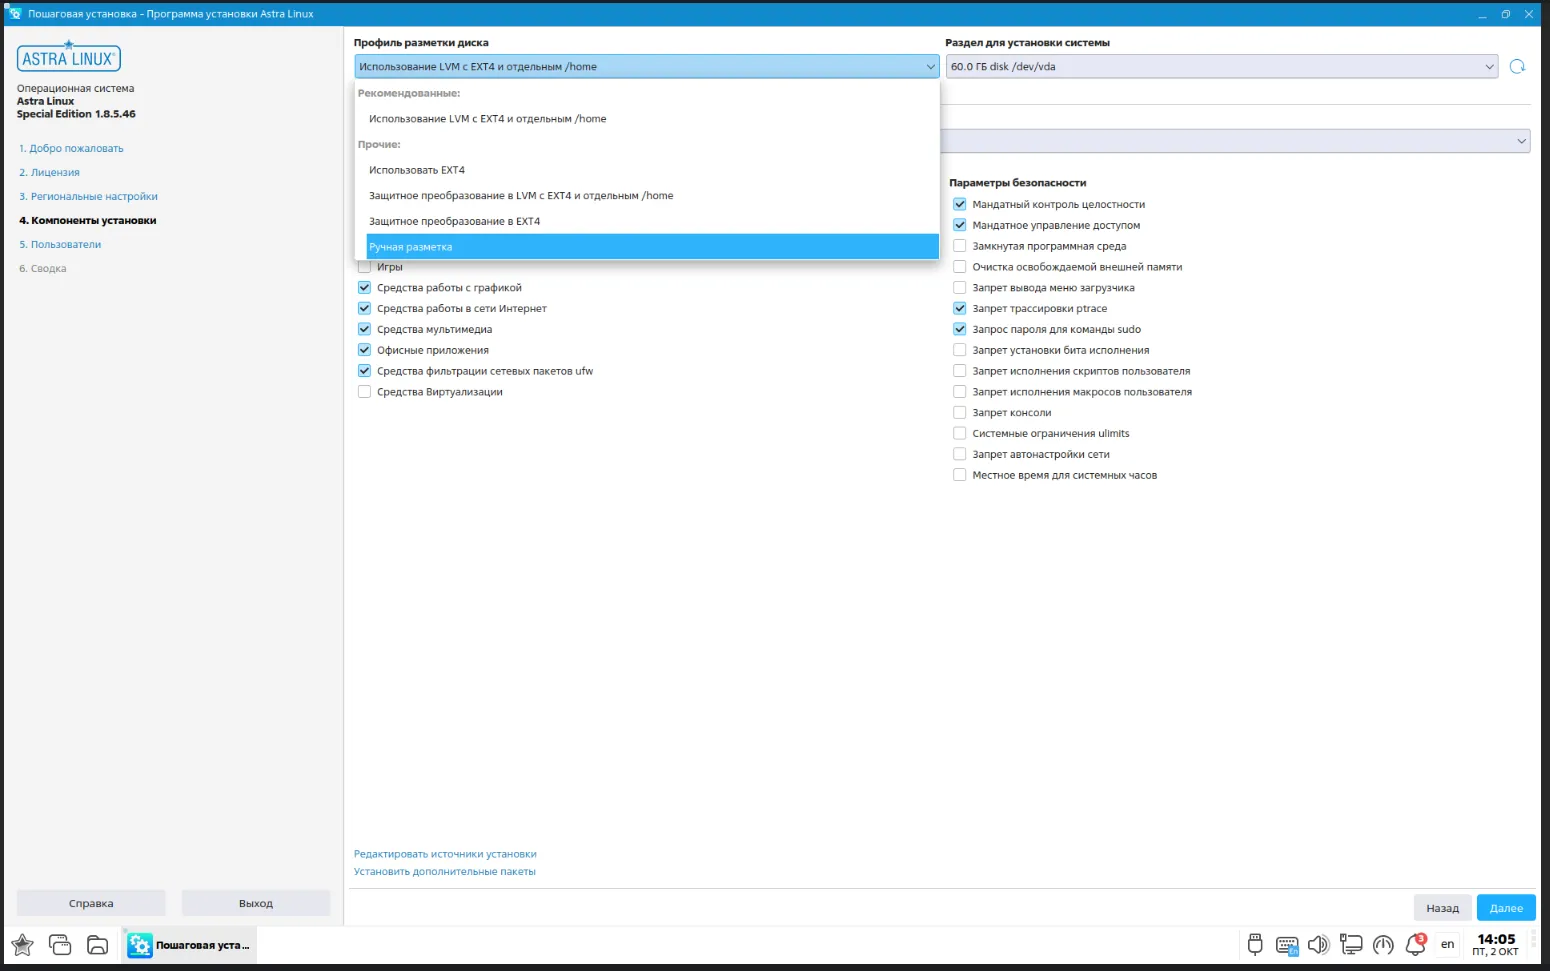
Task: Enable Запрет консоли checkbox
Action: [960, 413]
